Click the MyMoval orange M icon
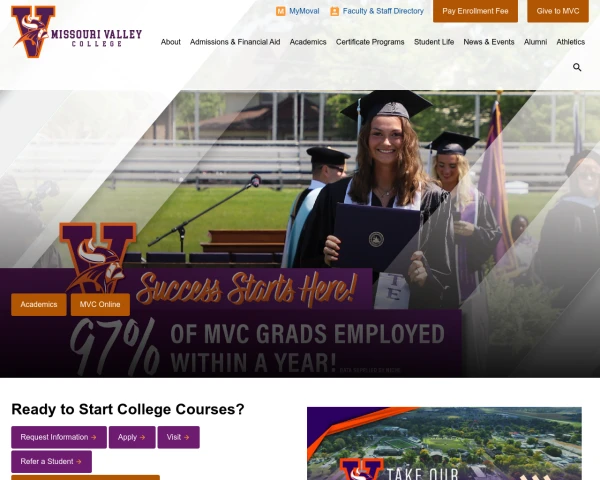The height and width of the screenshot is (480, 600). [x=280, y=11]
